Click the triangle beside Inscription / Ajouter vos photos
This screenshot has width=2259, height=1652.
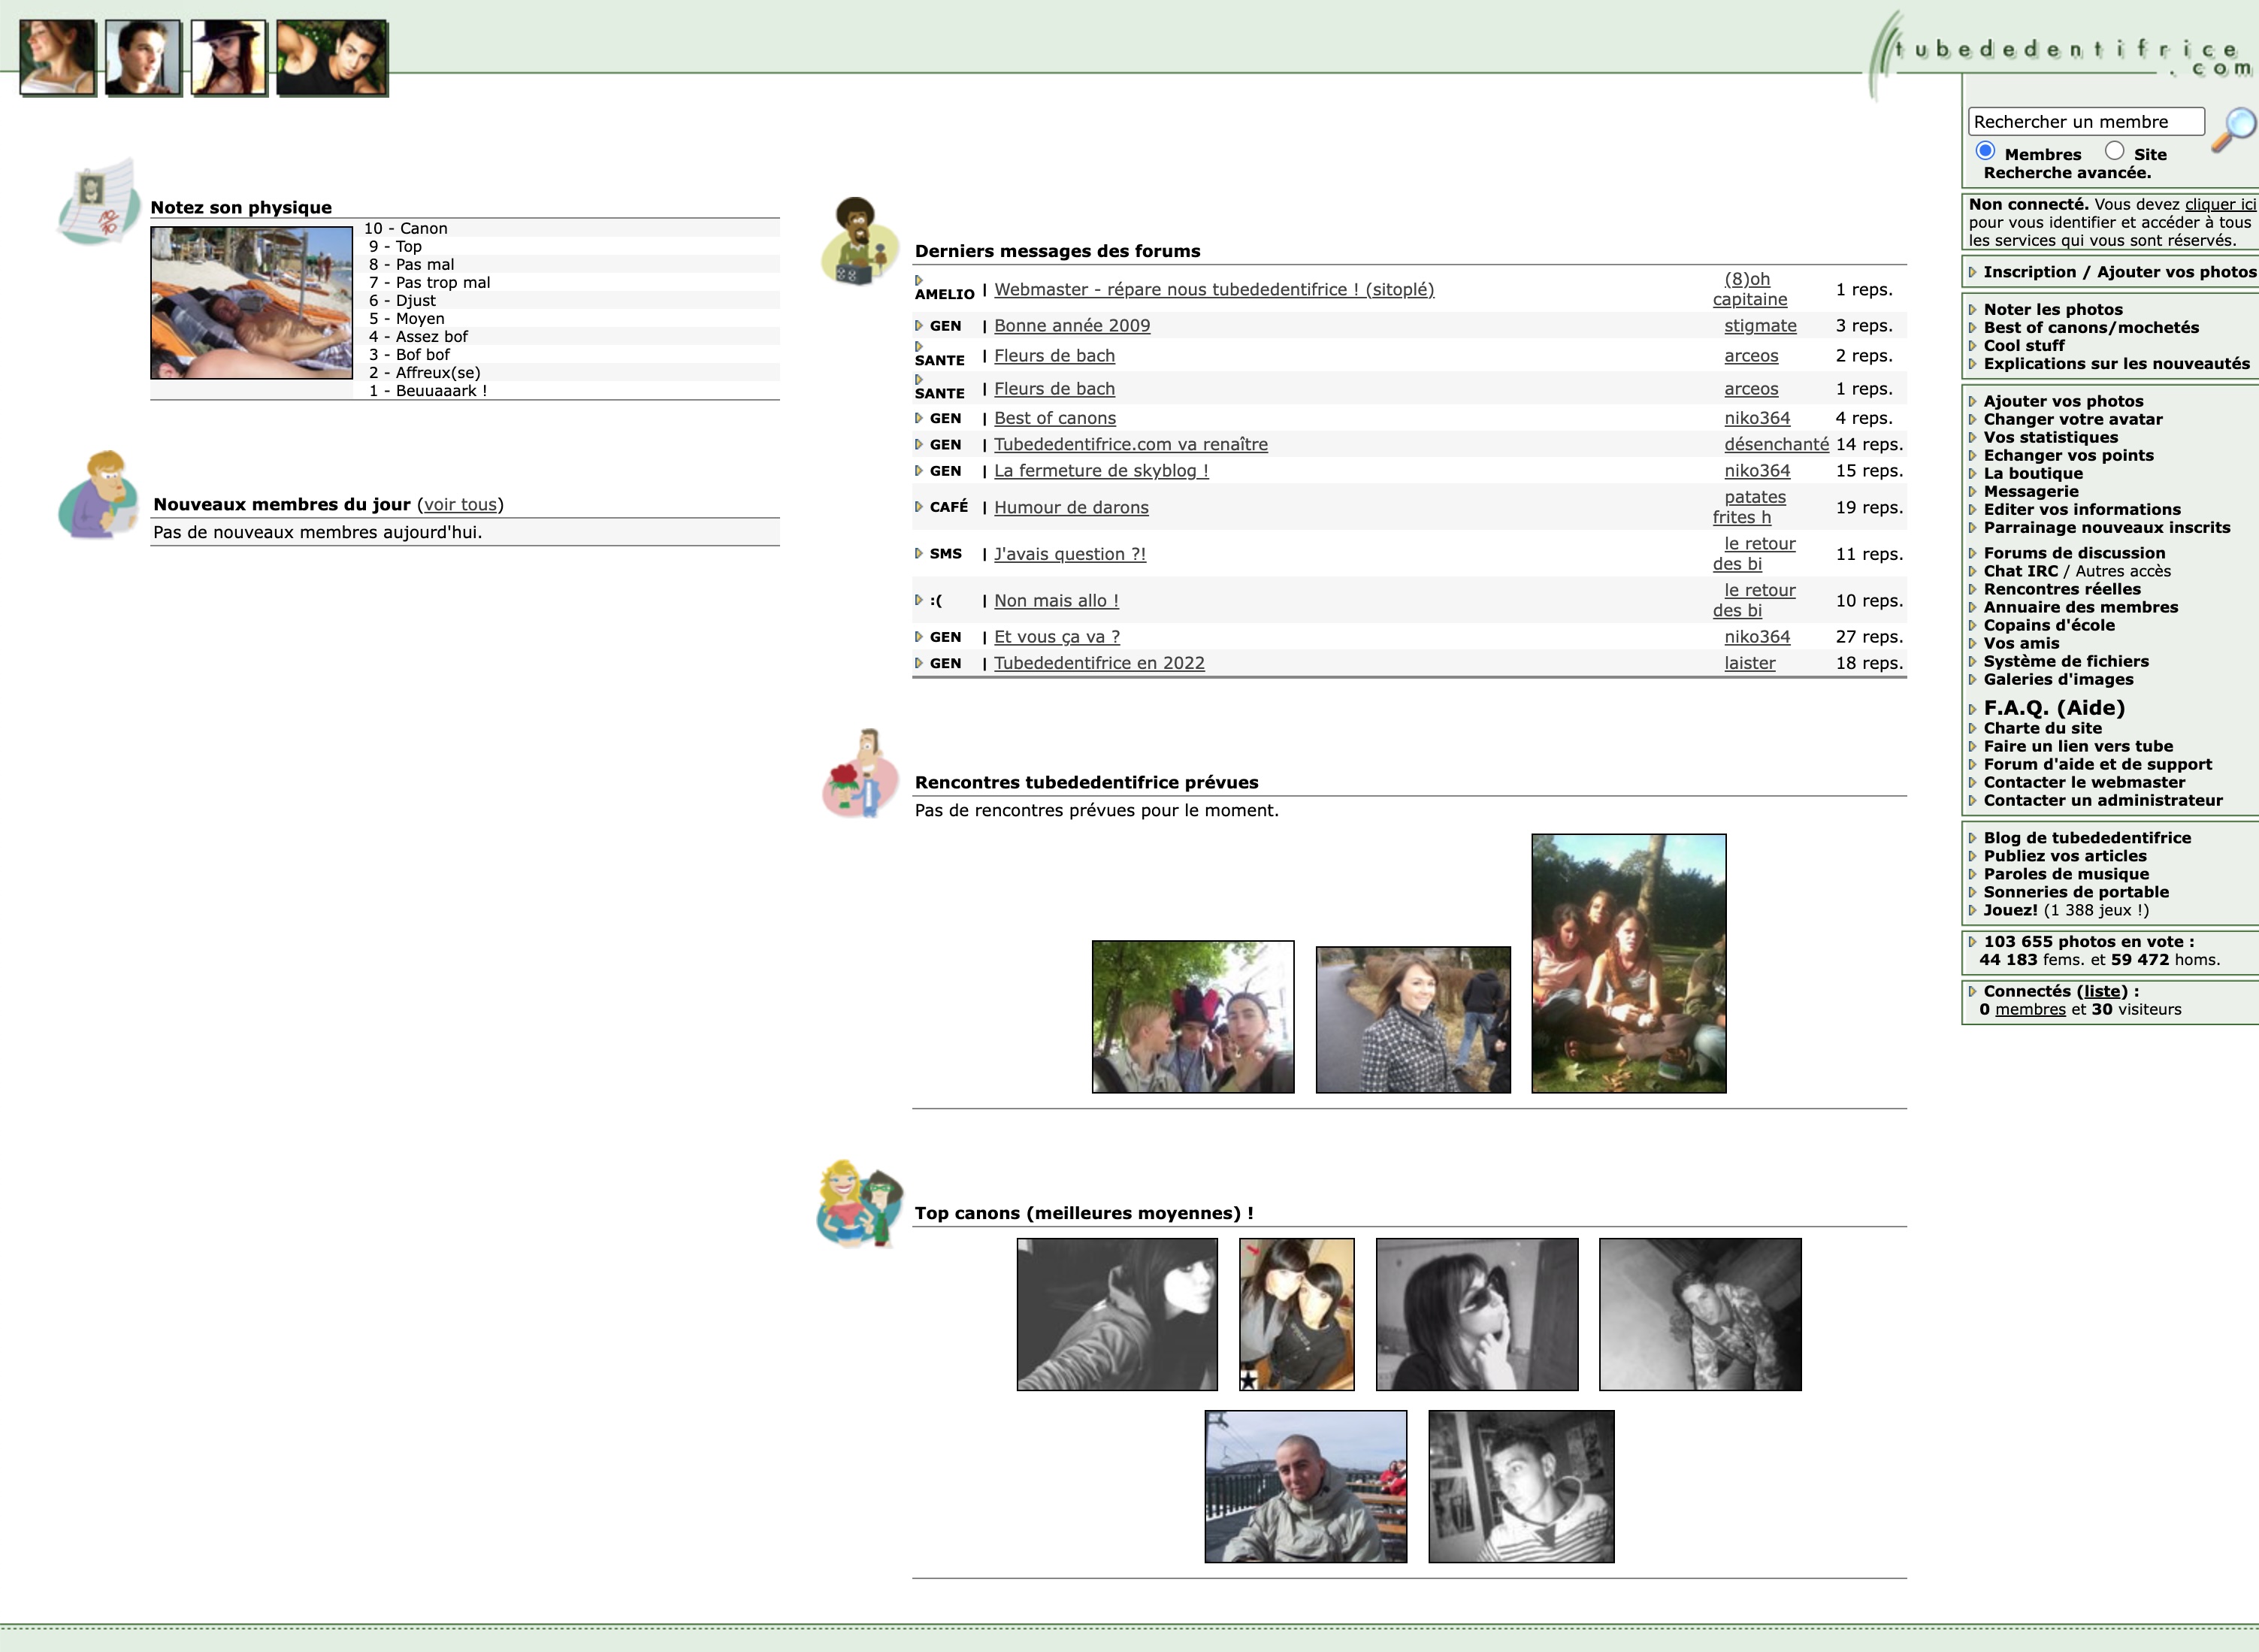(1973, 272)
